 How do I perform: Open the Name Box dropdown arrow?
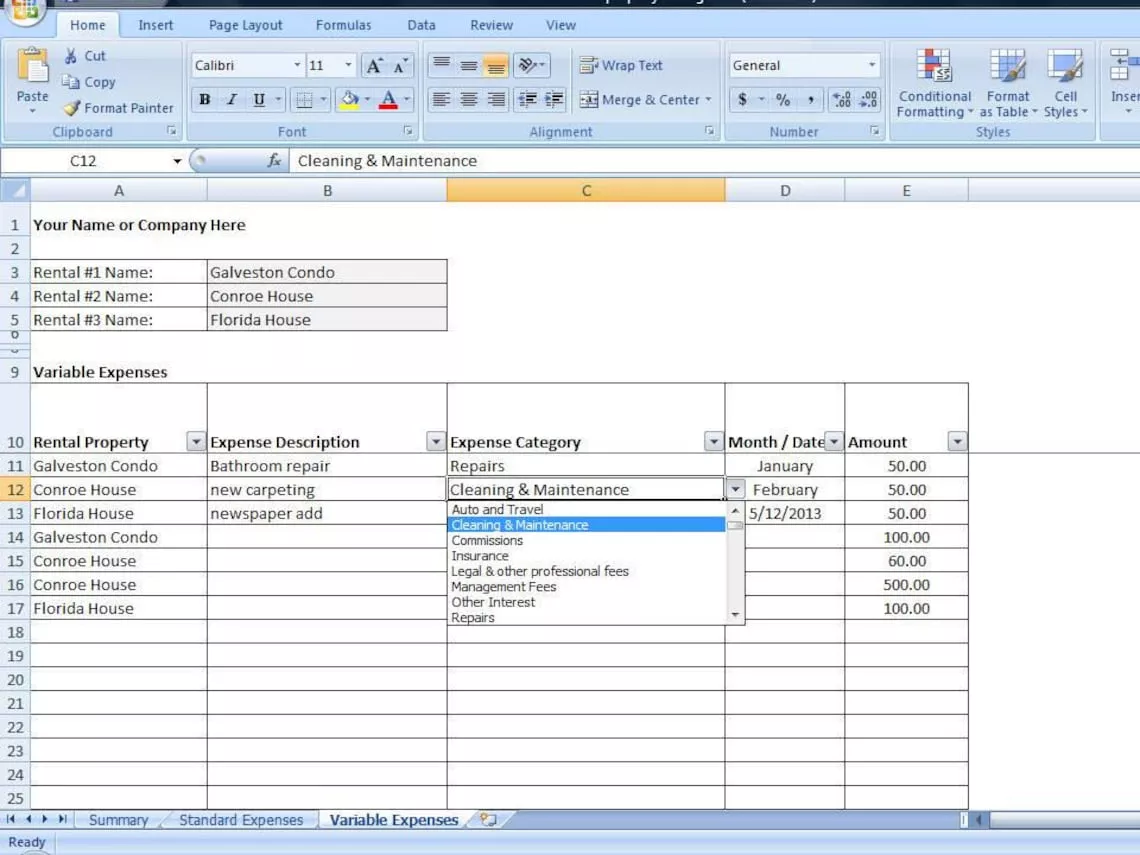(177, 161)
